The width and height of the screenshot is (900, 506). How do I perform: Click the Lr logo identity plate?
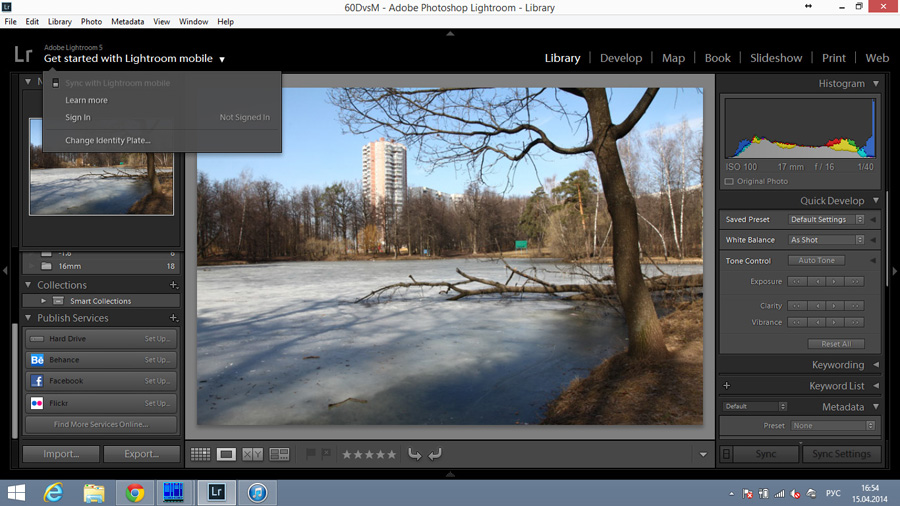point(23,55)
